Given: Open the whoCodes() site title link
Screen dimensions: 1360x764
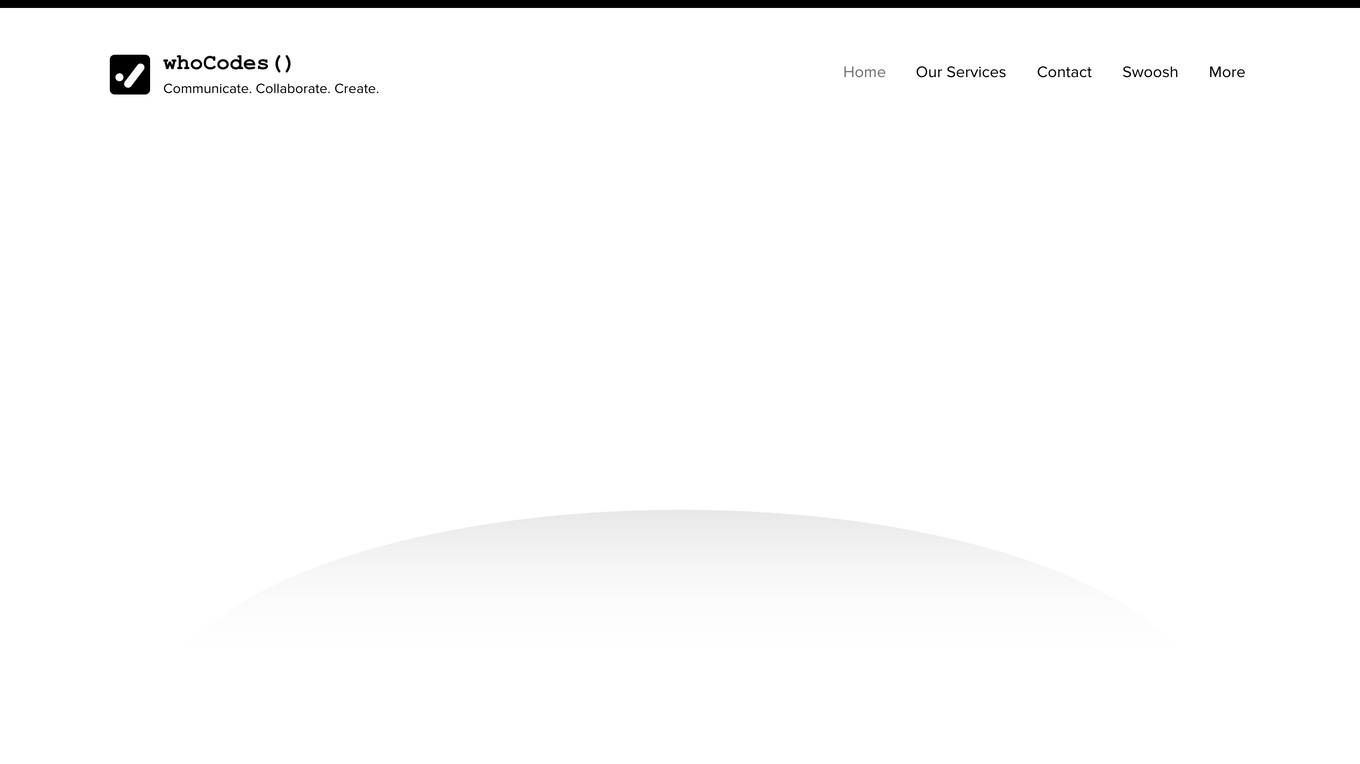Looking at the screenshot, I should pos(228,63).
